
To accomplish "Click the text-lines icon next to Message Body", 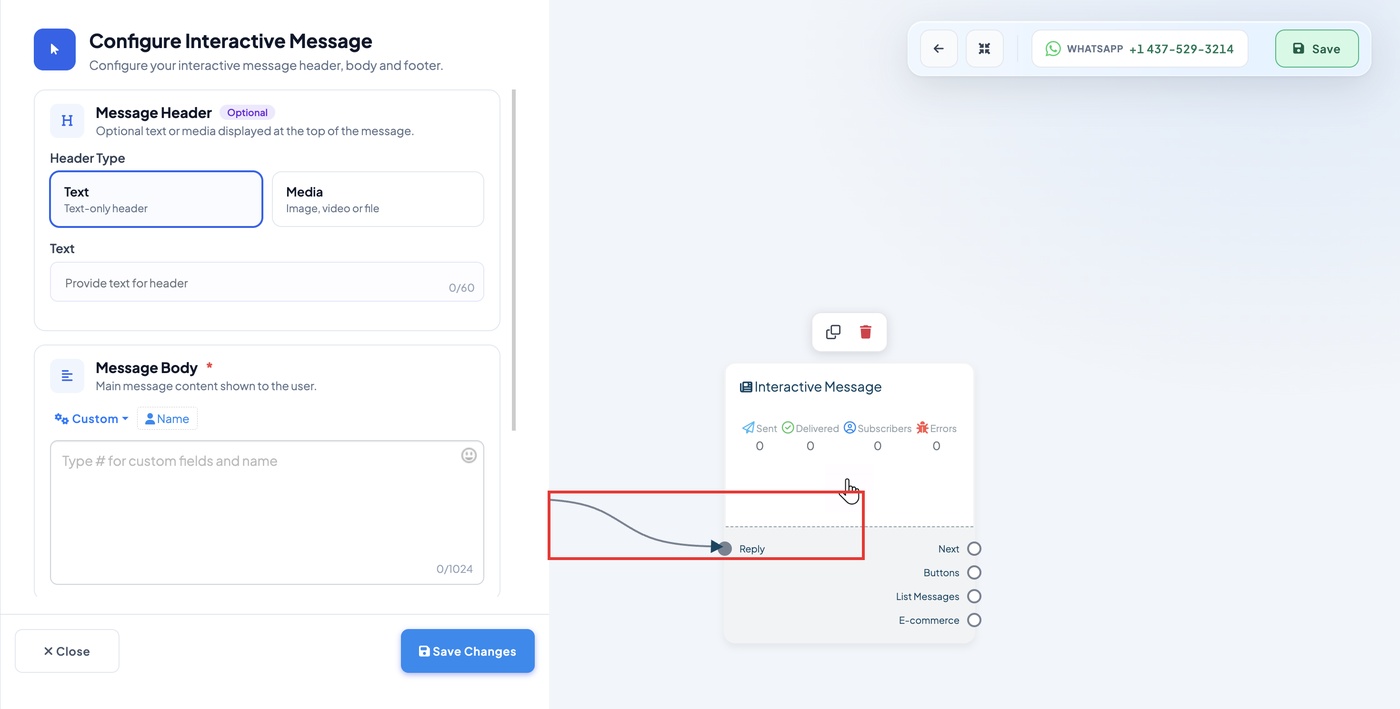I will coord(67,376).
